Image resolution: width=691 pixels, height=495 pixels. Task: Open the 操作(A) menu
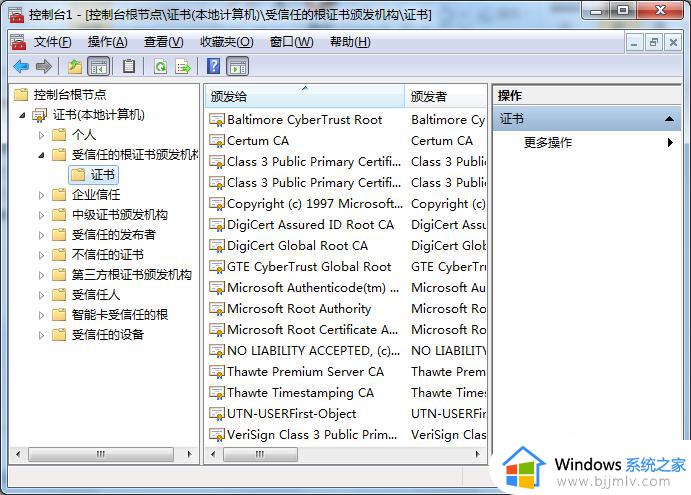pos(108,42)
